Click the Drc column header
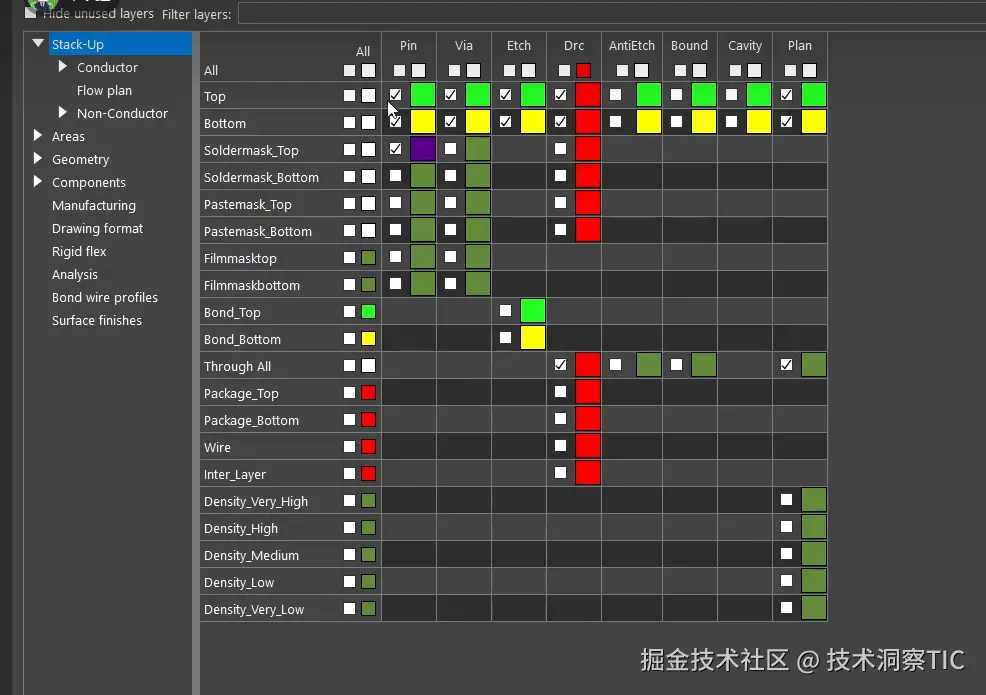The image size is (986, 695). 573,45
